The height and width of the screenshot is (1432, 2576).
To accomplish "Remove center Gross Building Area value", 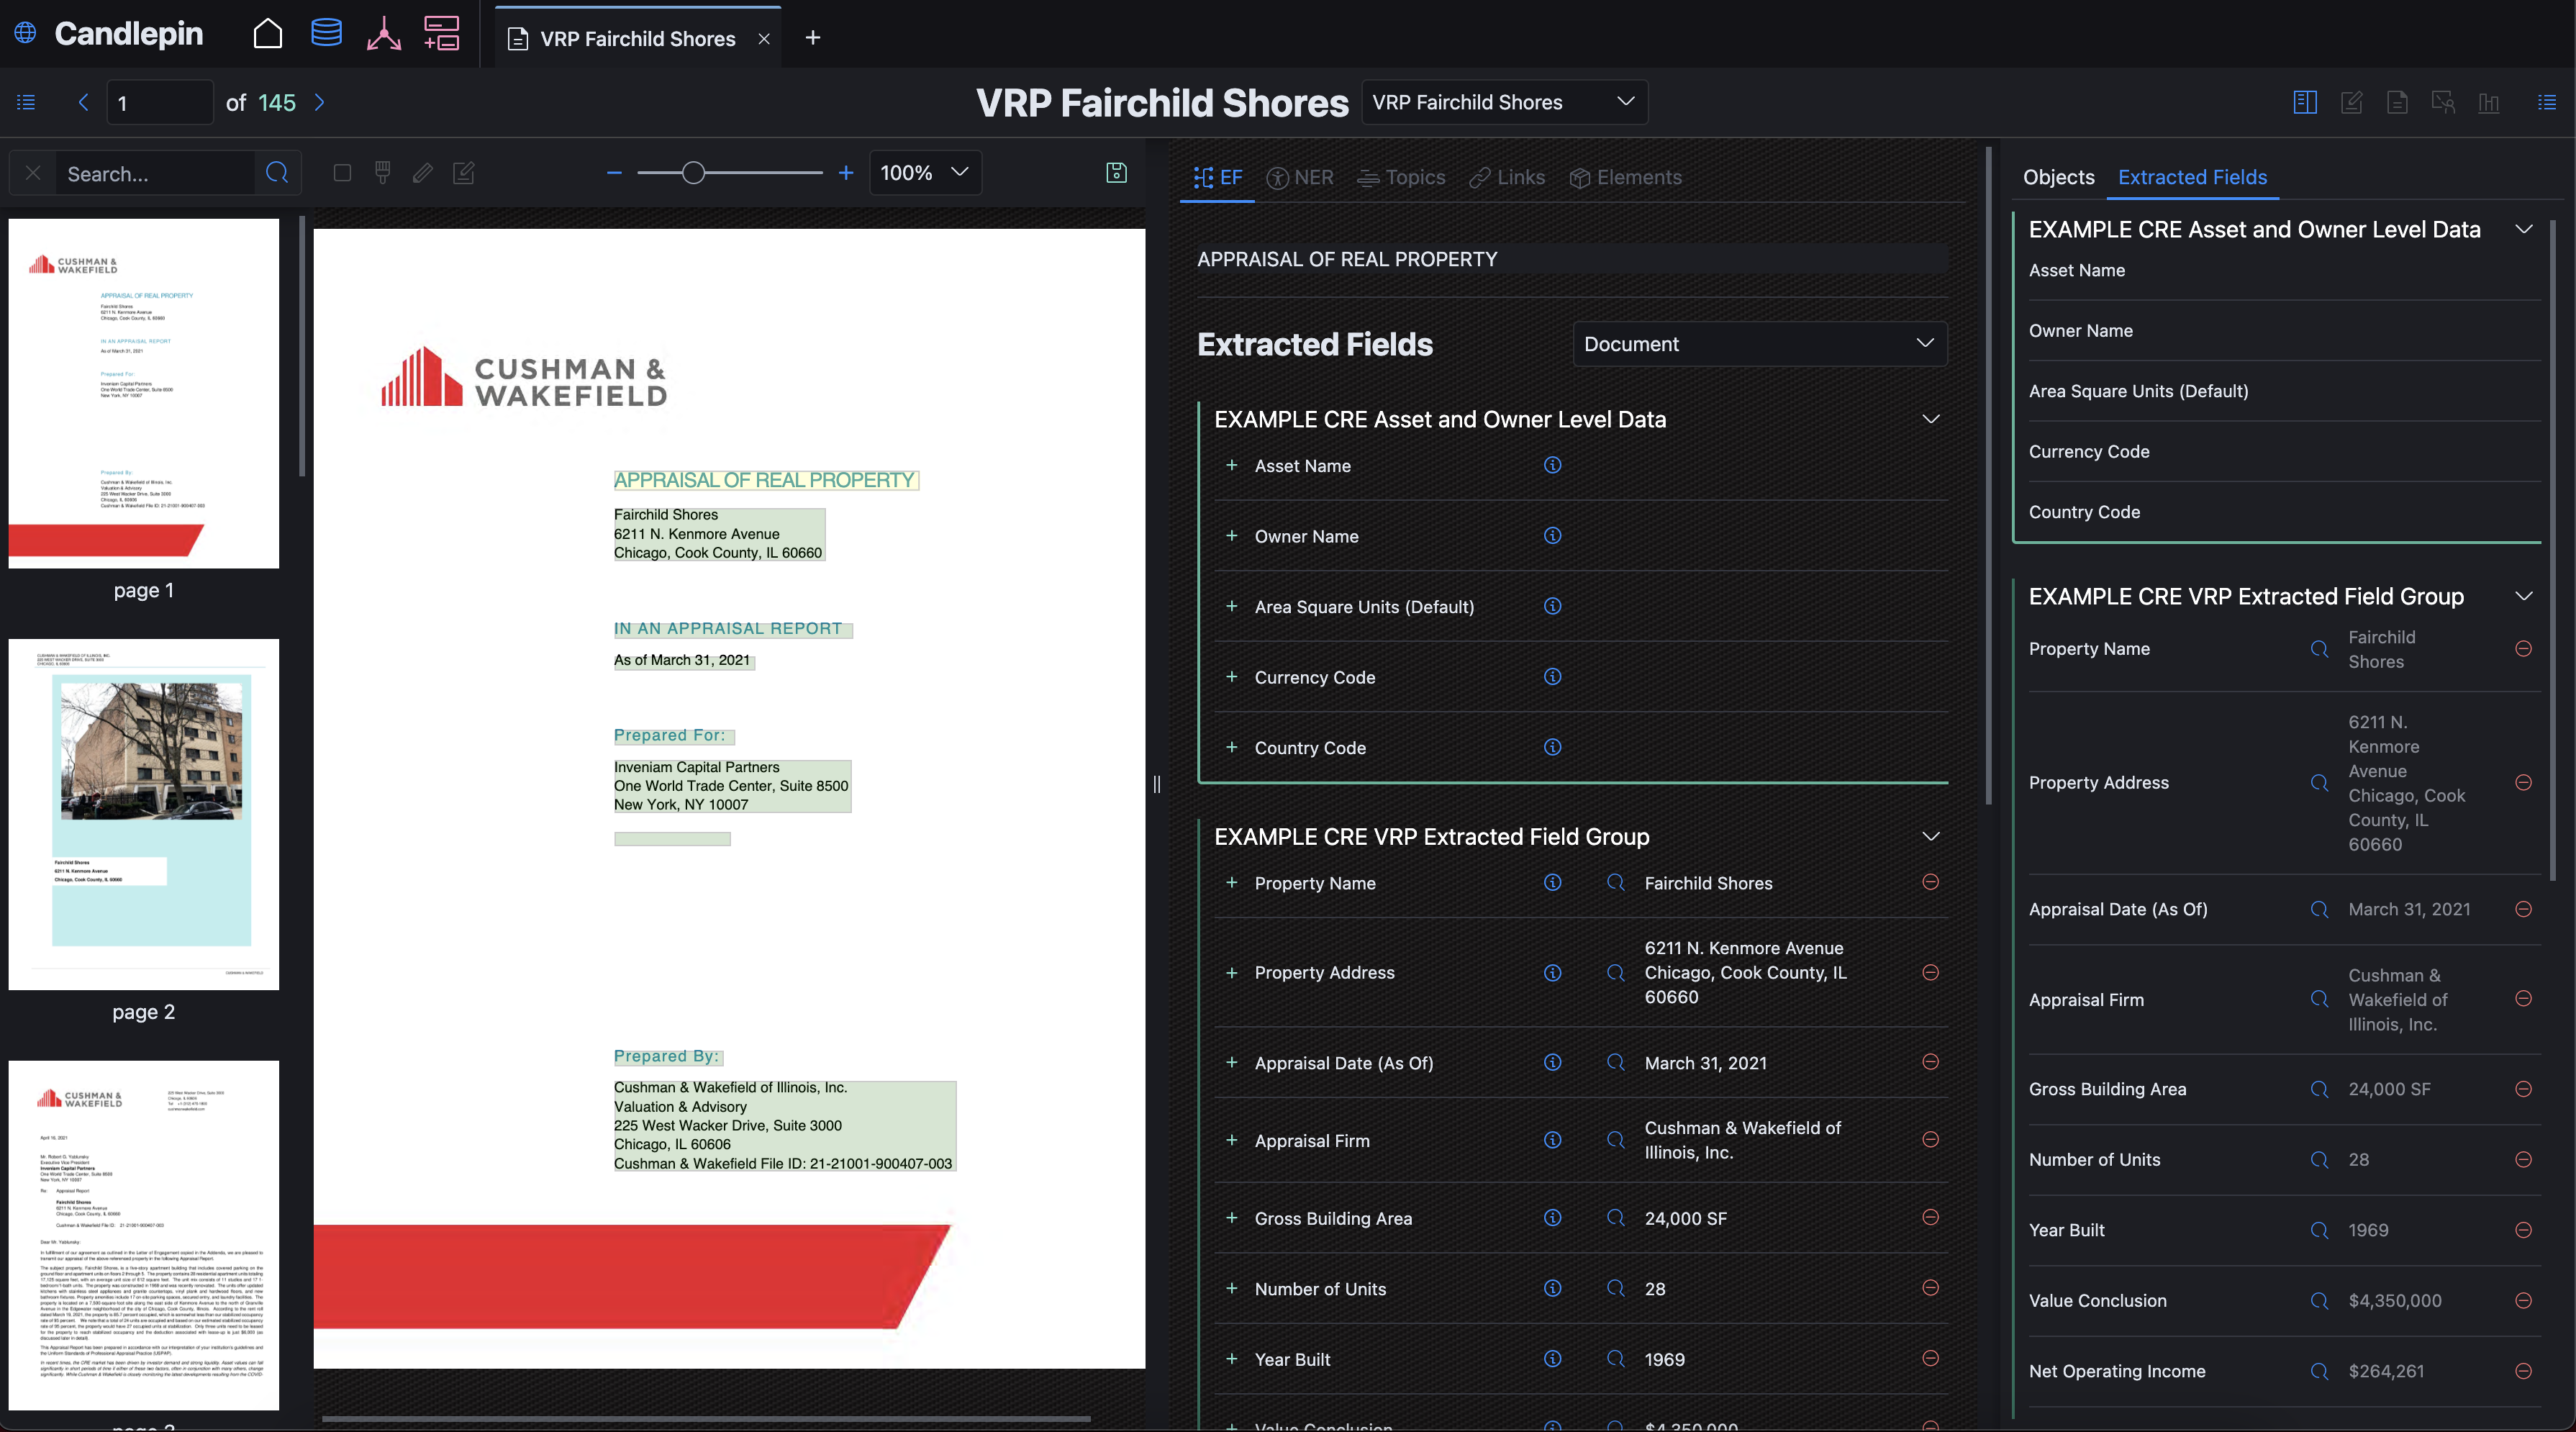I will click(1930, 1217).
